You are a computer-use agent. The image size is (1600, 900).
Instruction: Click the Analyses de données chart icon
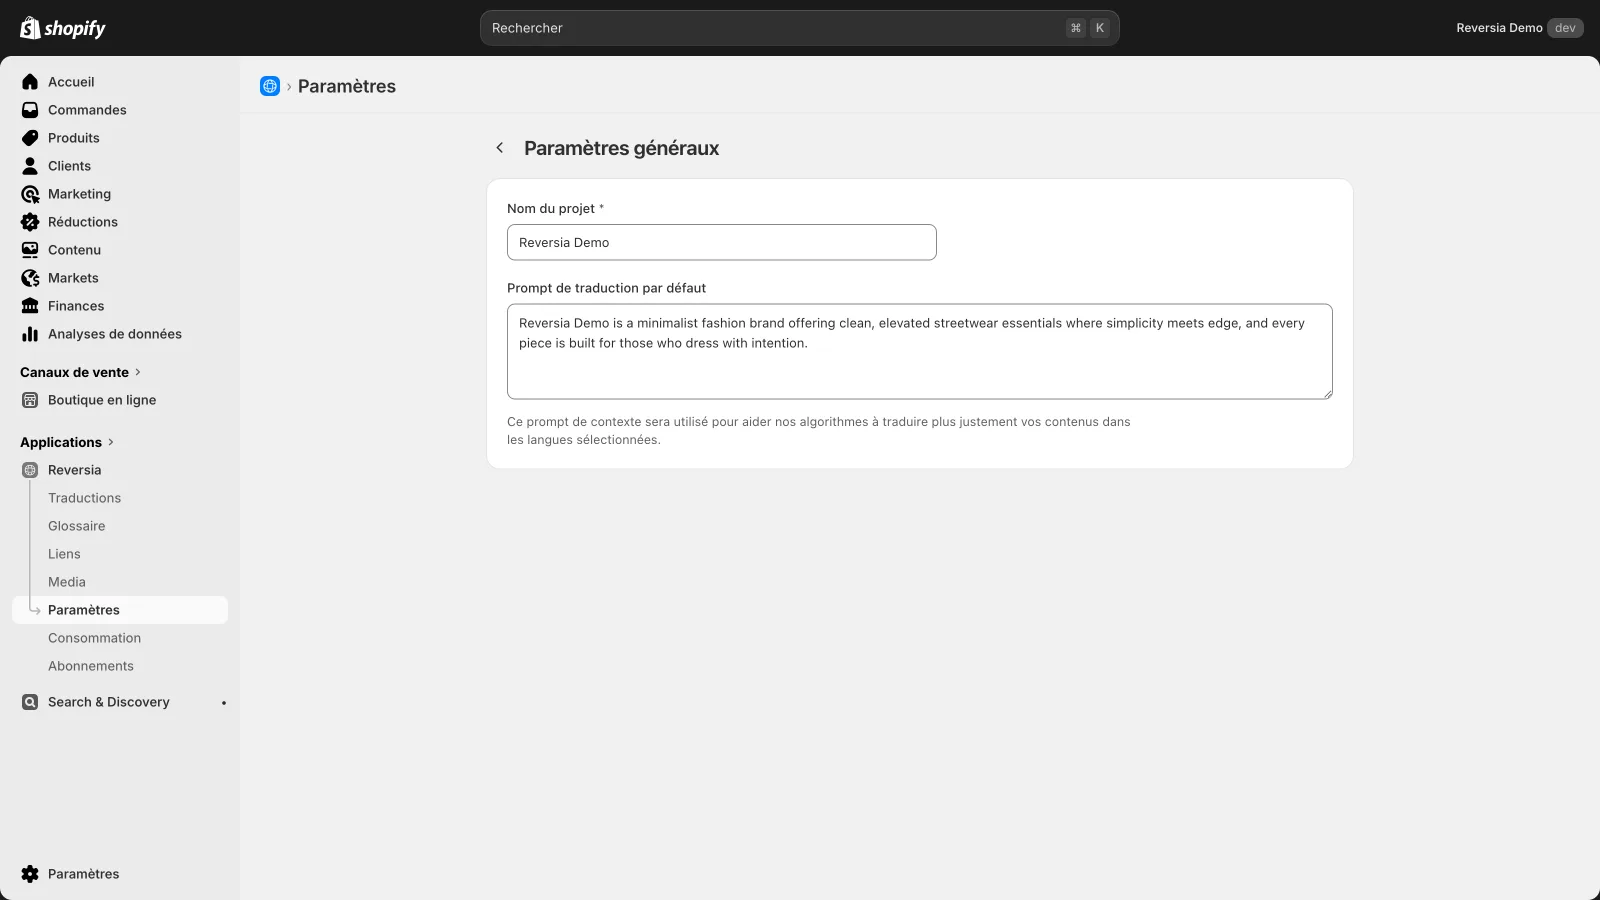tap(30, 334)
